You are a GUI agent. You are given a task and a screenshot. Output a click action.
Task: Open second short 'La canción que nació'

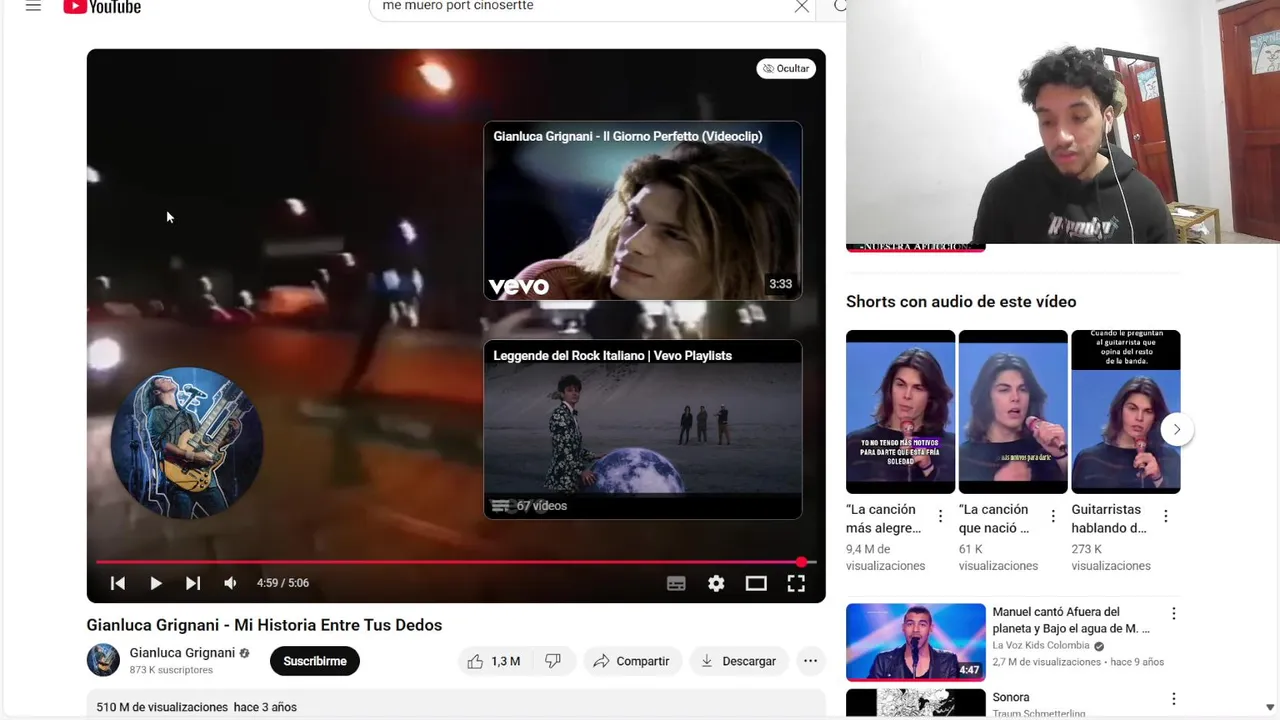point(1013,411)
